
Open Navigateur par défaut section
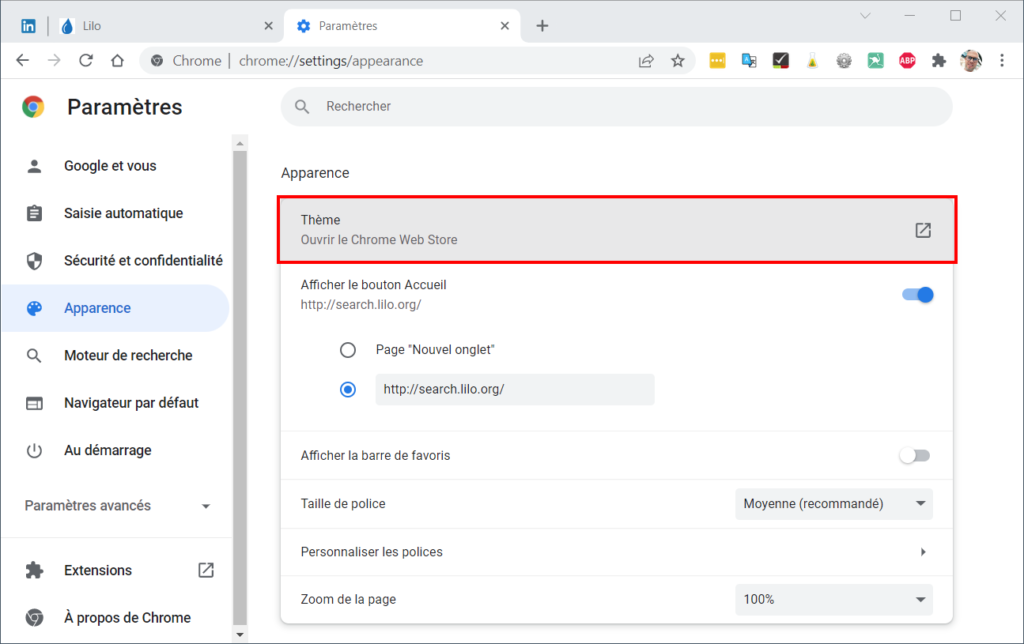[x=116, y=403]
